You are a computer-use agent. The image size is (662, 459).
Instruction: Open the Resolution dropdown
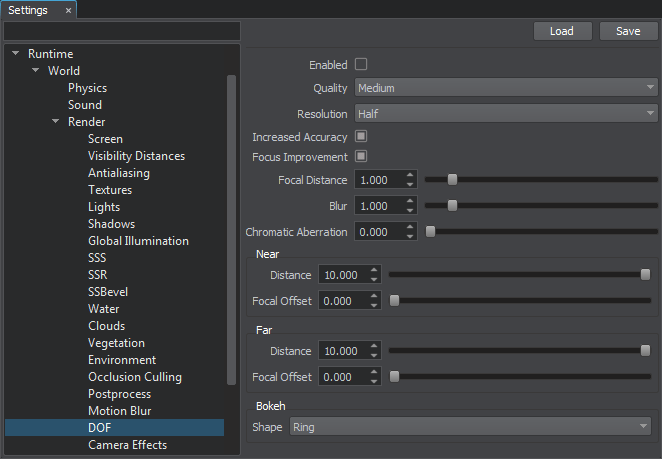click(x=506, y=114)
